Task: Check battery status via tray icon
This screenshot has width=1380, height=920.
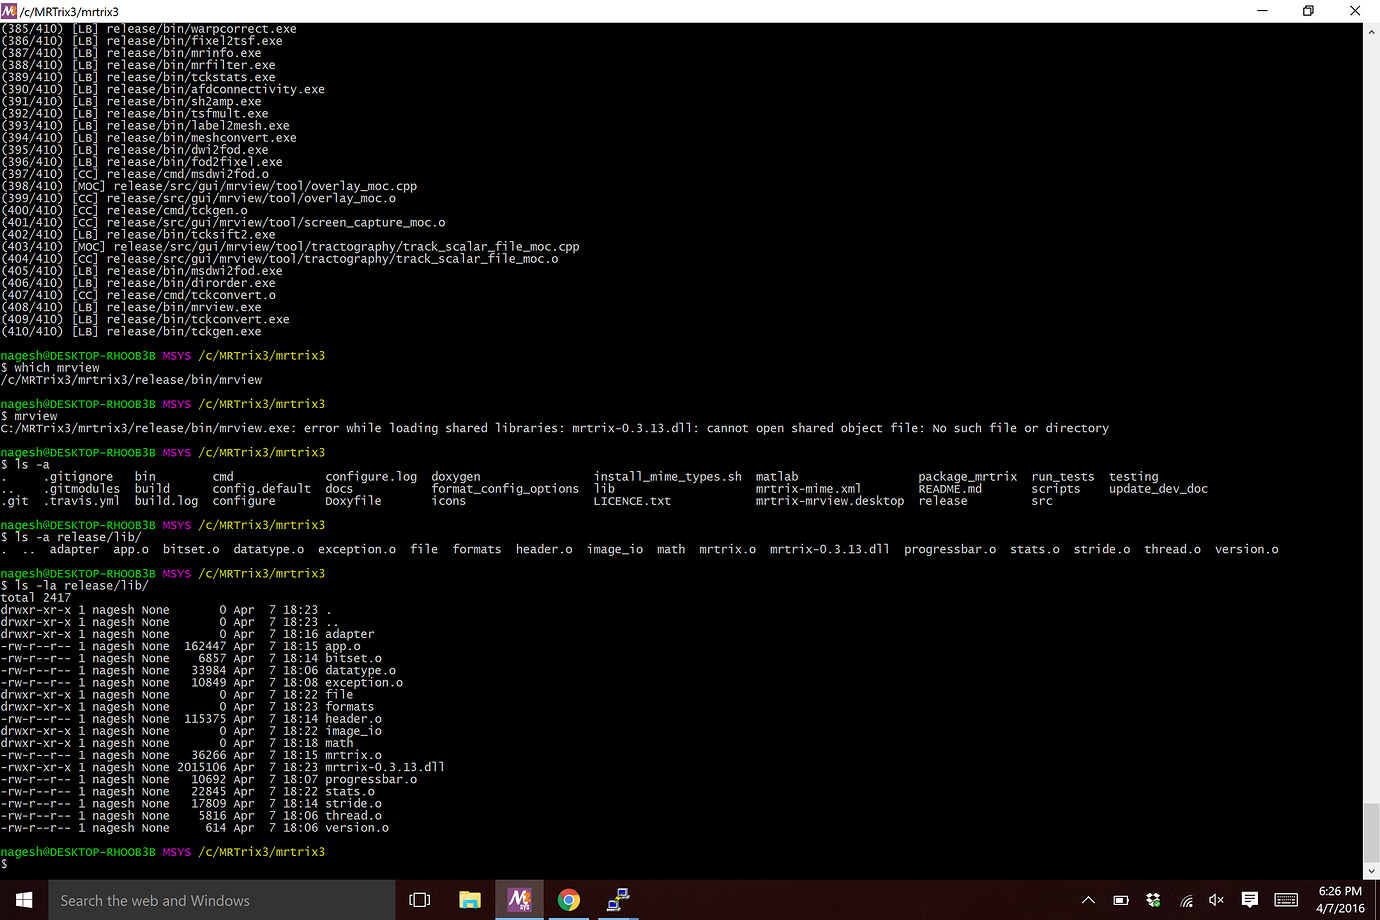Action: click(x=1122, y=899)
